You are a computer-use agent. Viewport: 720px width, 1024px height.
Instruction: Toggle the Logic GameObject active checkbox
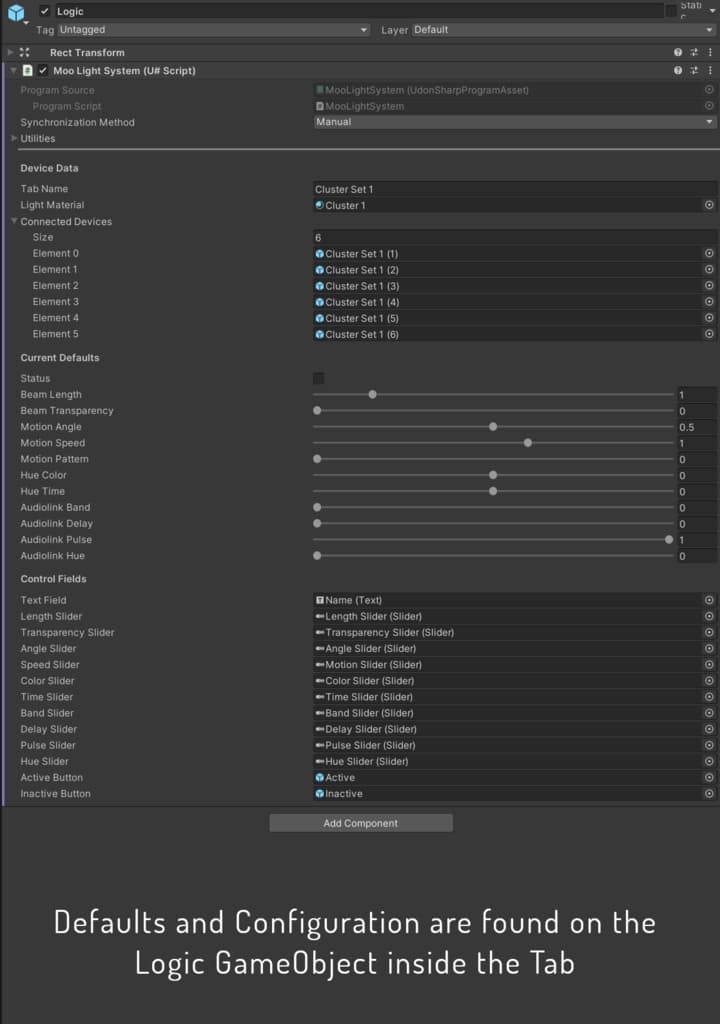tap(44, 11)
